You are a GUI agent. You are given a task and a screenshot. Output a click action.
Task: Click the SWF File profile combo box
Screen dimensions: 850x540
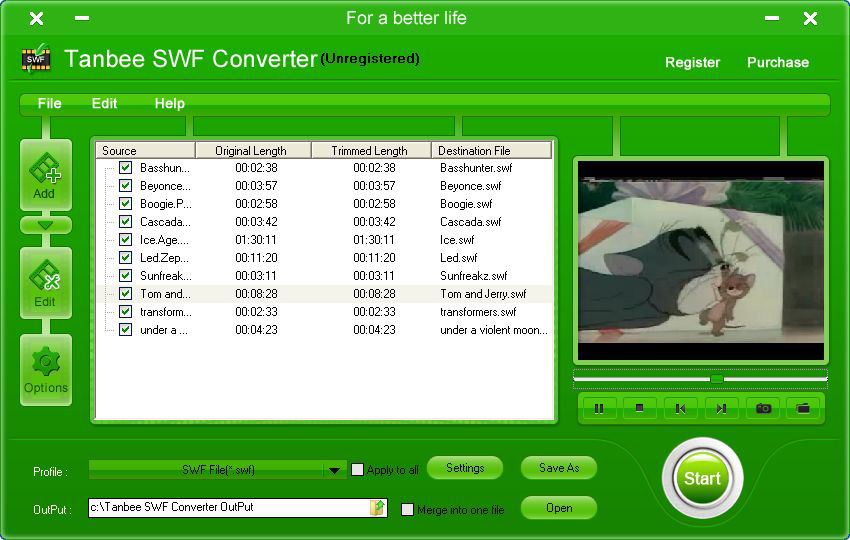click(x=217, y=470)
